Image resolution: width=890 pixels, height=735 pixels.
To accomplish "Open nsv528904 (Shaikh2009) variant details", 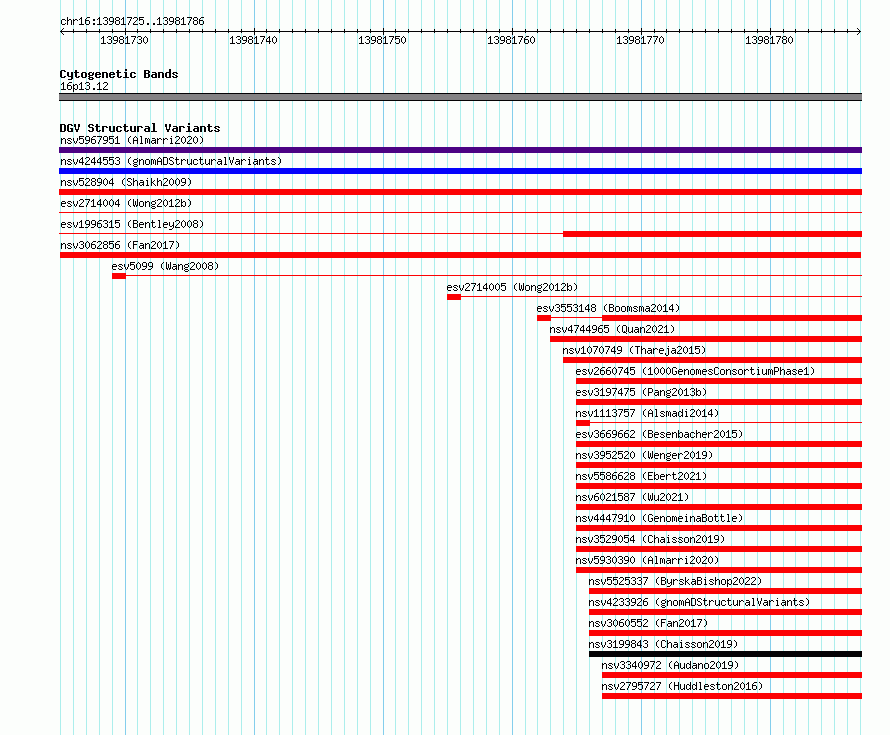I will [x=126, y=182].
